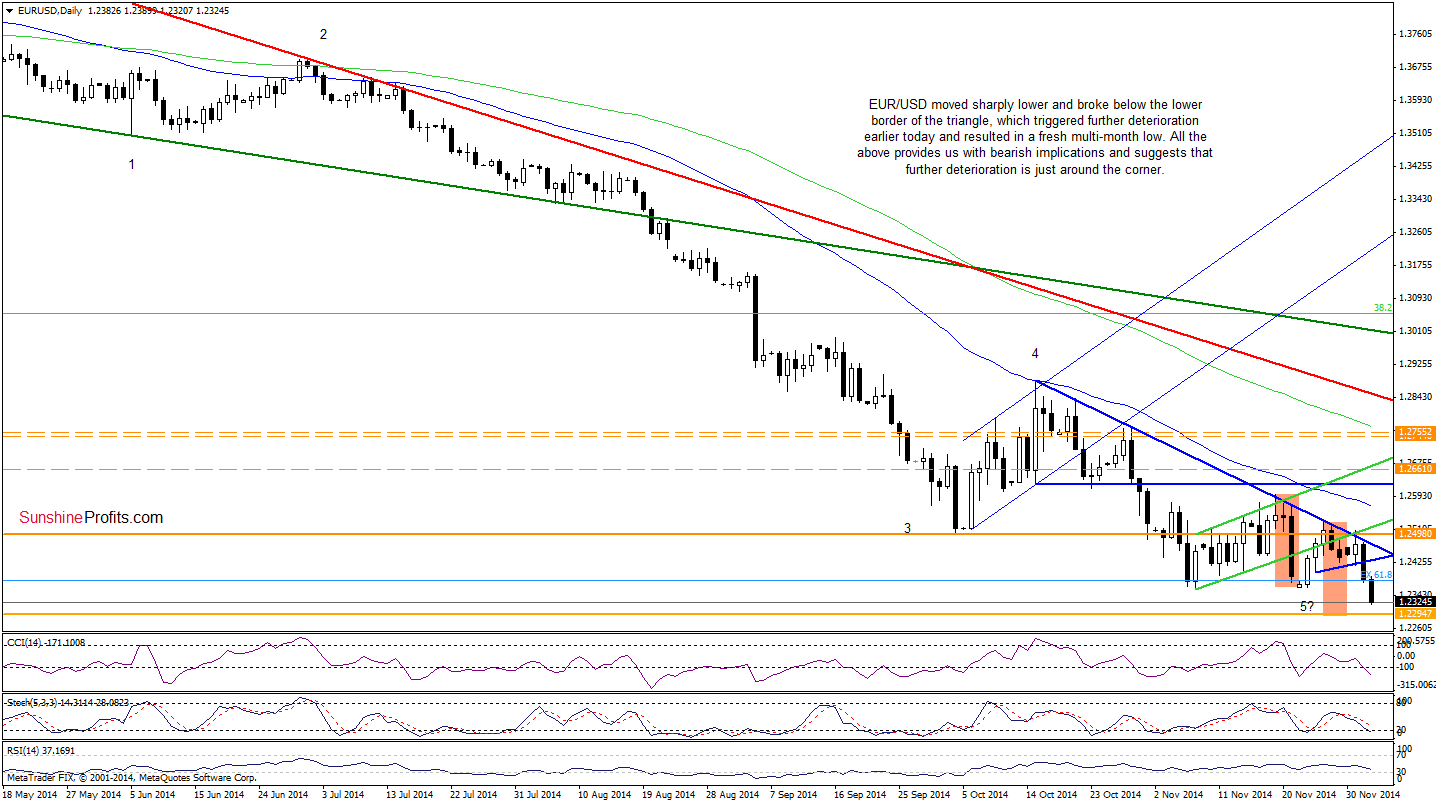The image size is (1436, 803).
Task: Click the 1.22605 price axis label
Action: [x=1414, y=628]
